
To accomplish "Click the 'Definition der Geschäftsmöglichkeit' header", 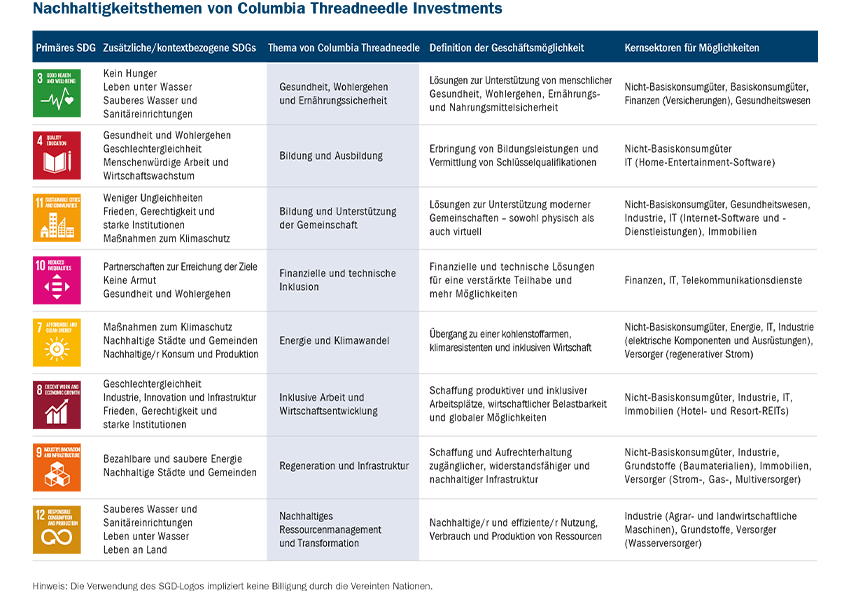I will tap(507, 48).
